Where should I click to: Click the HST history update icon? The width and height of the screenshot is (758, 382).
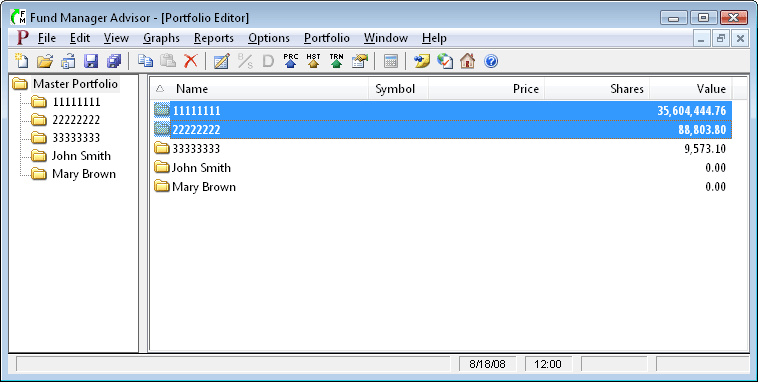pos(313,61)
